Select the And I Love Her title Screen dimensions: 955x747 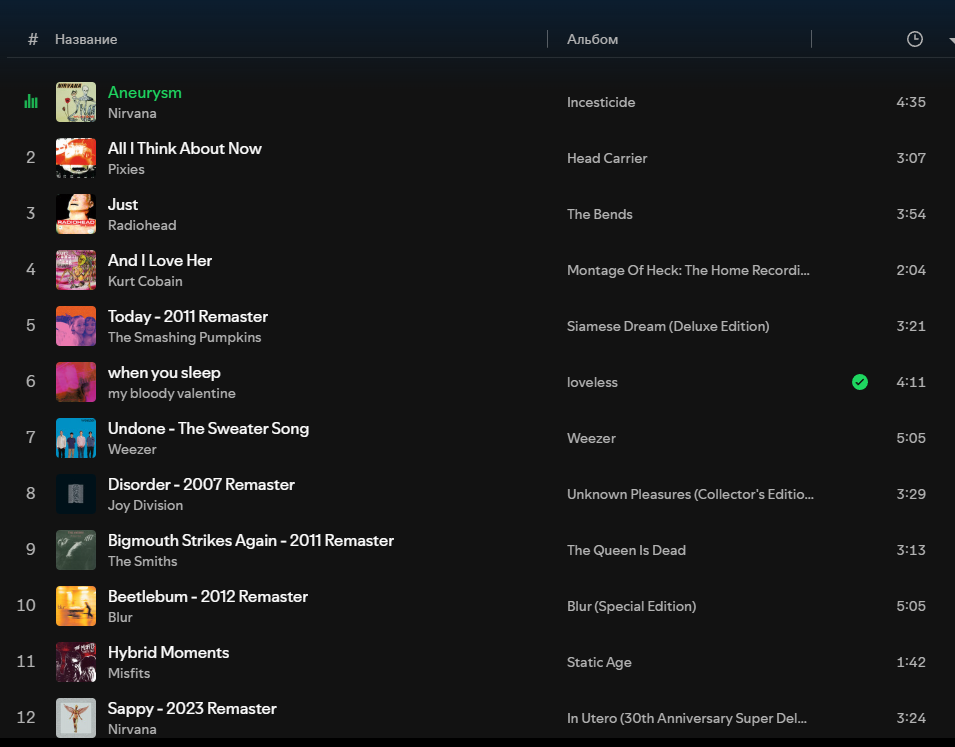[x=160, y=261]
